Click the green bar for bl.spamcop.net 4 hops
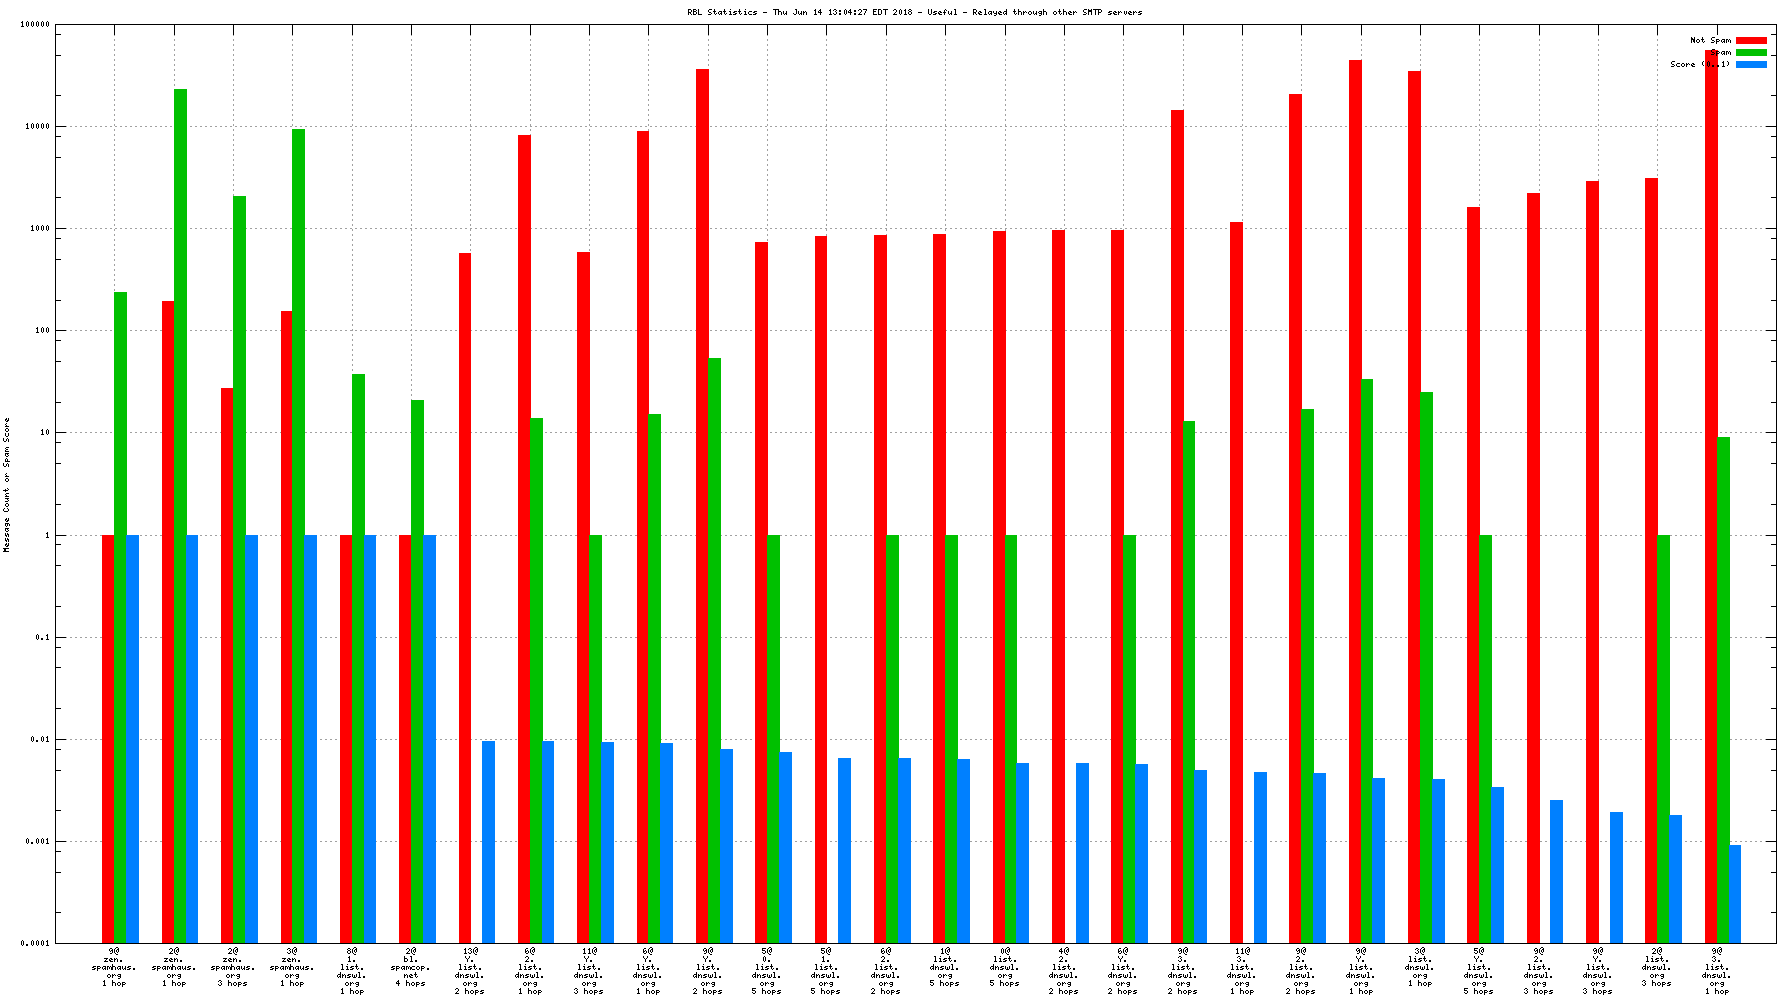The width and height of the screenshot is (1792, 1008). point(418,670)
